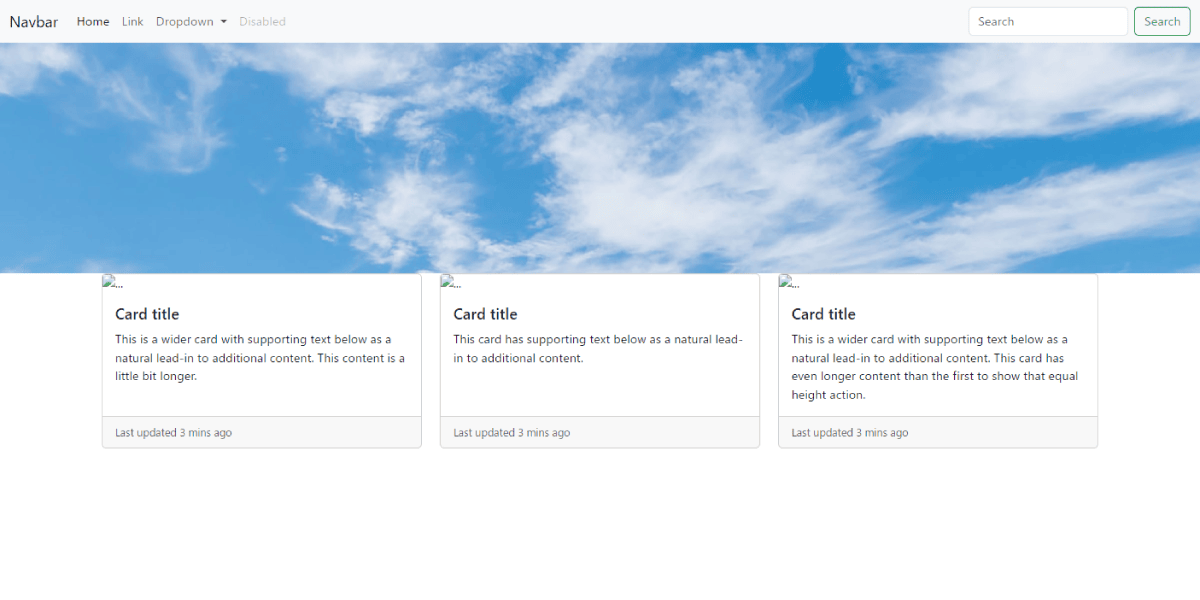Image resolution: width=1200 pixels, height=600 pixels.
Task: Click paragraph ending 'This content is a little bit longer'
Action: click(x=261, y=358)
